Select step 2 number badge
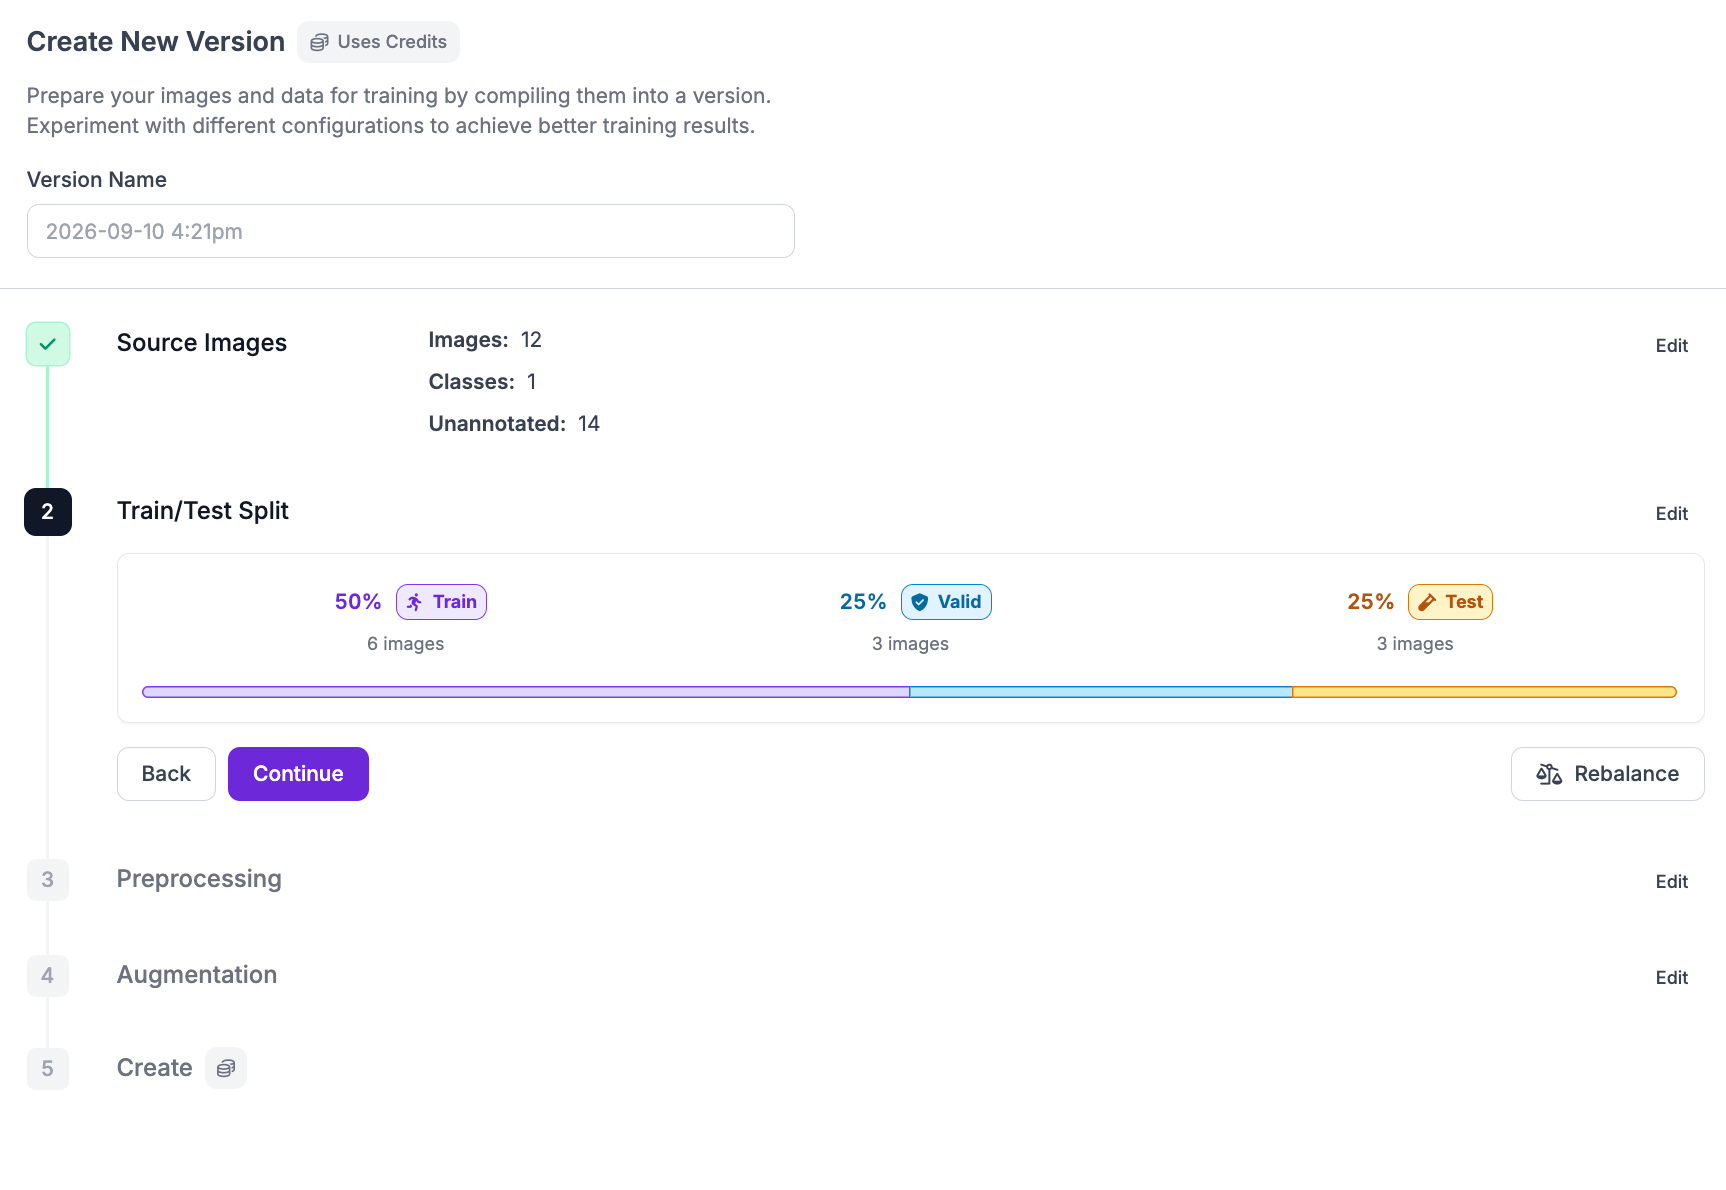1726x1190 pixels. 48,512
